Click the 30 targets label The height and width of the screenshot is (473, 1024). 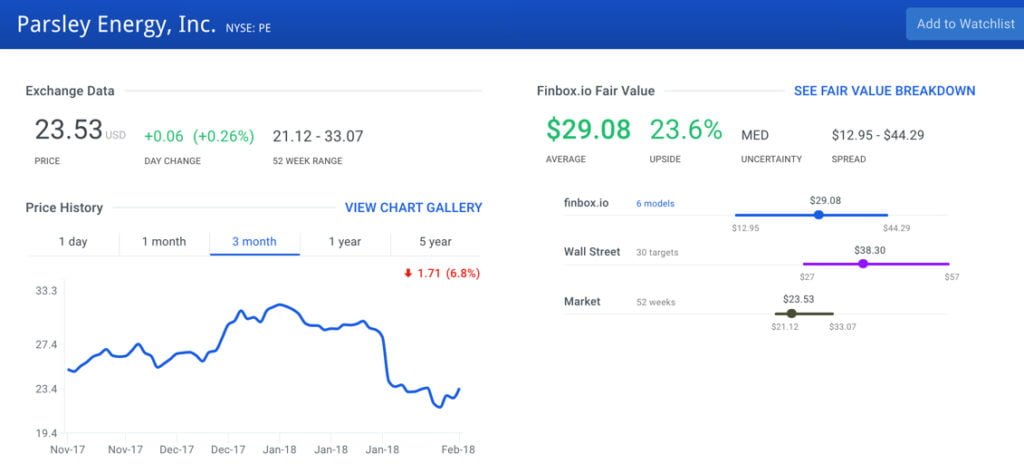pos(657,253)
